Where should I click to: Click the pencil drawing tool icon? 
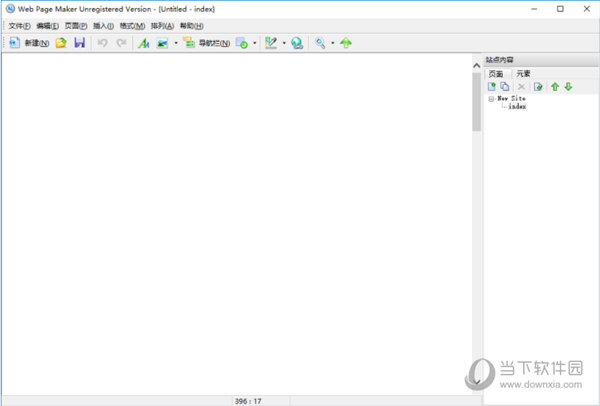tap(271, 43)
